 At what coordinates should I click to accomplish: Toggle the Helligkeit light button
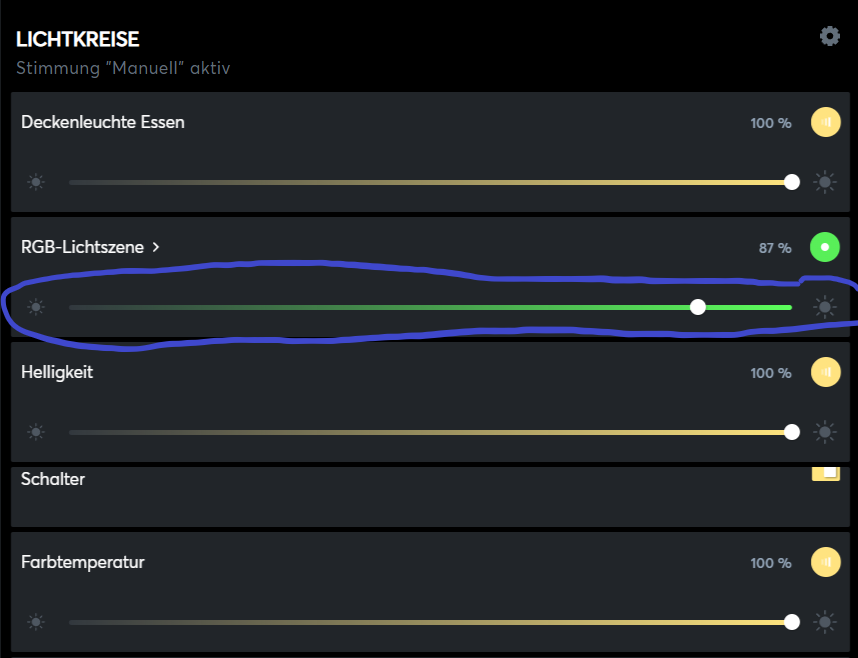(x=825, y=372)
